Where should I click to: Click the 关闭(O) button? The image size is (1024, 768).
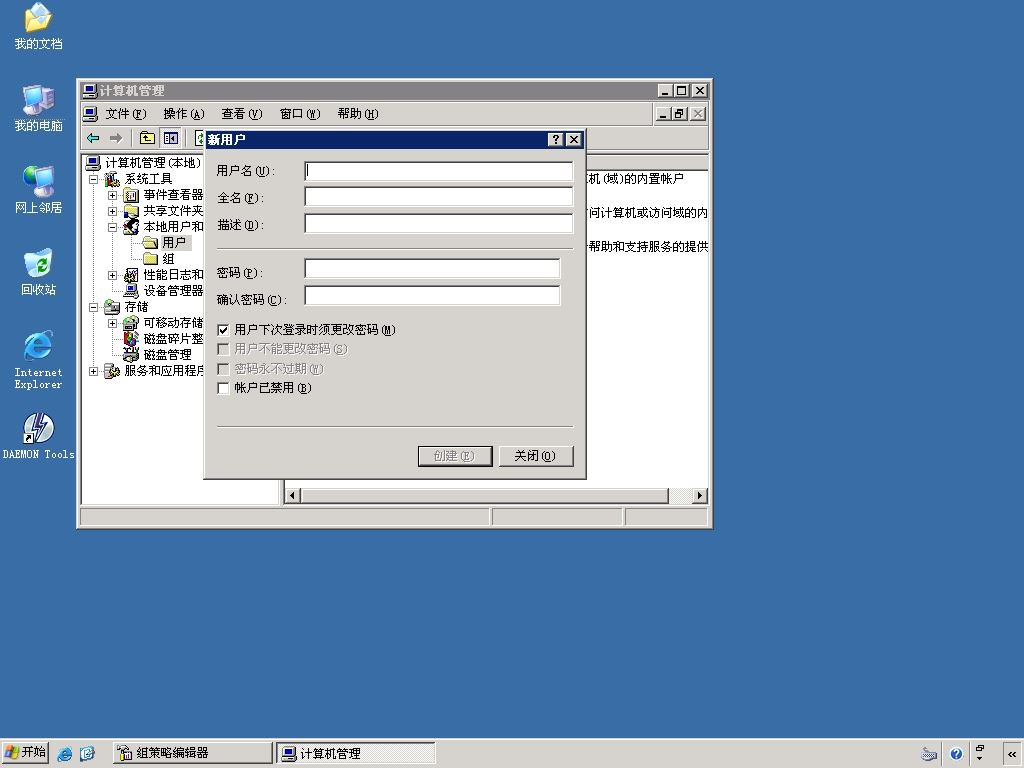click(536, 456)
